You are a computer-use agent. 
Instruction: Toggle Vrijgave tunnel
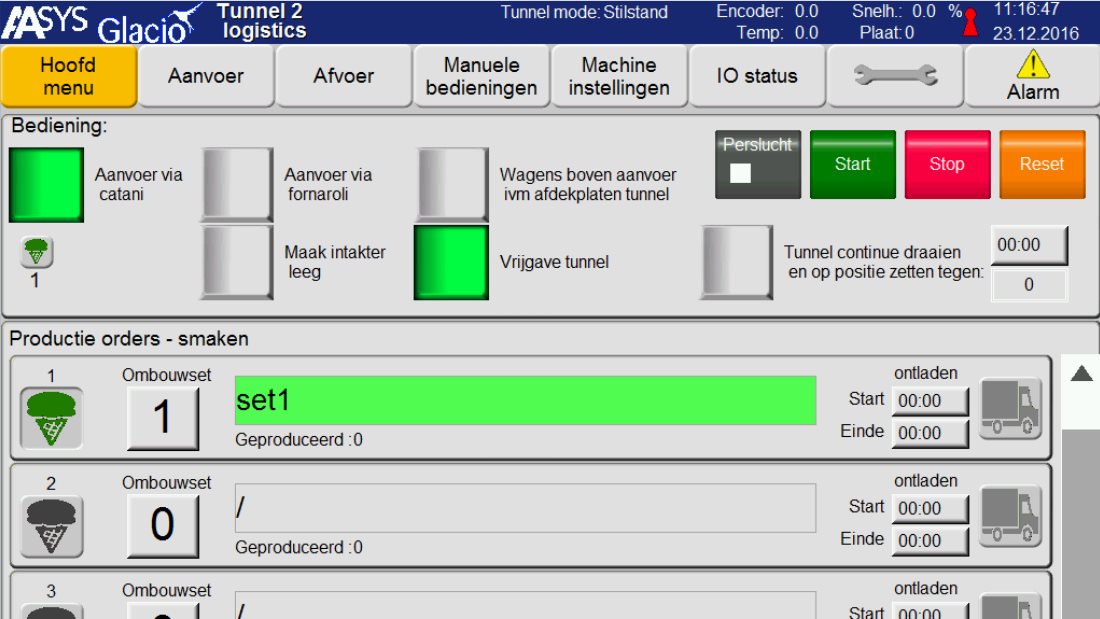click(451, 262)
